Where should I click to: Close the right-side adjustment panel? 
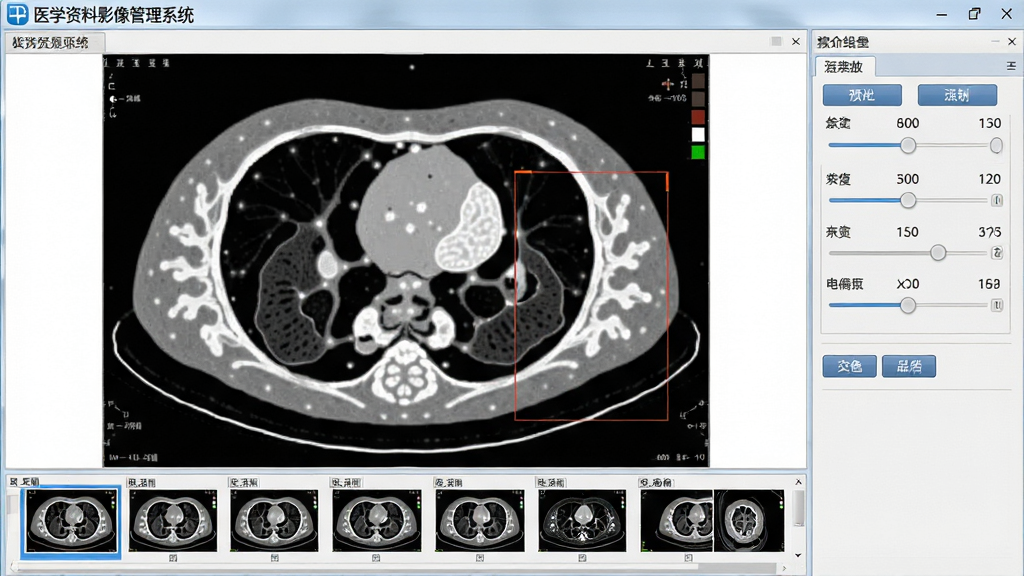coord(1012,42)
